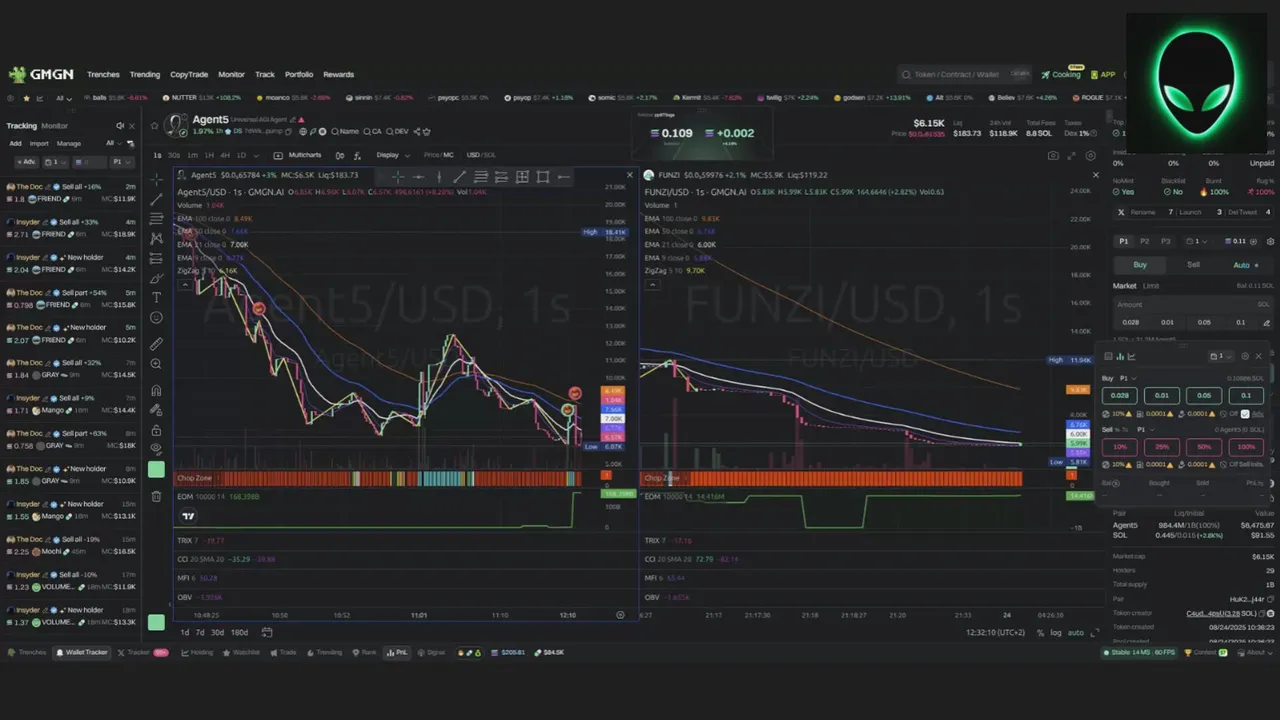Image resolution: width=1280 pixels, height=720 pixels.
Task: Select the Buy tab in trade panel
Action: click(x=1140, y=265)
